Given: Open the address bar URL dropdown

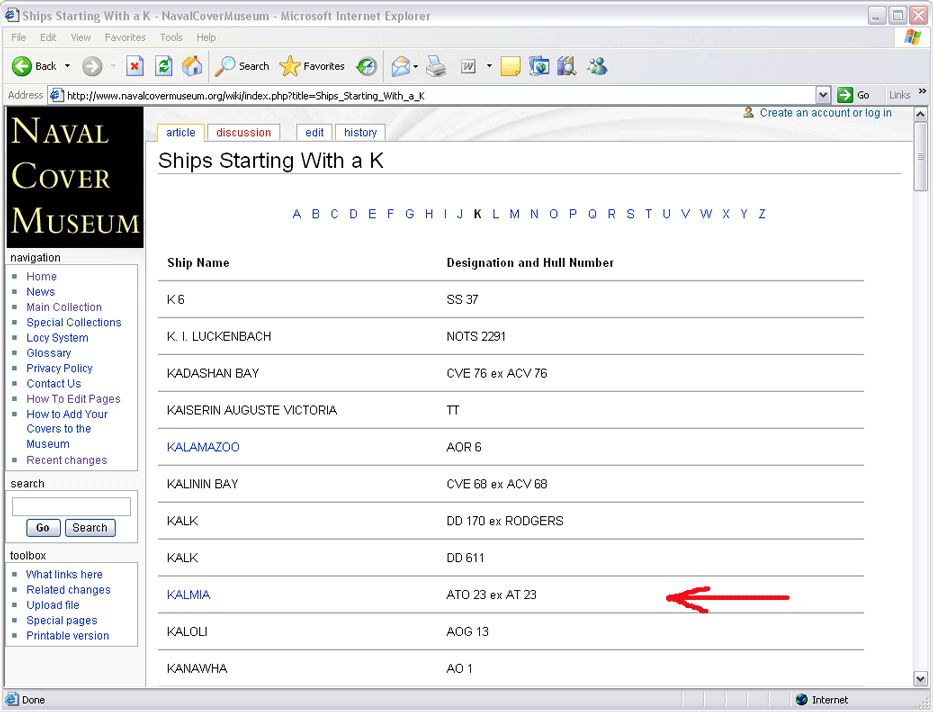Looking at the screenshot, I should click(x=823, y=95).
